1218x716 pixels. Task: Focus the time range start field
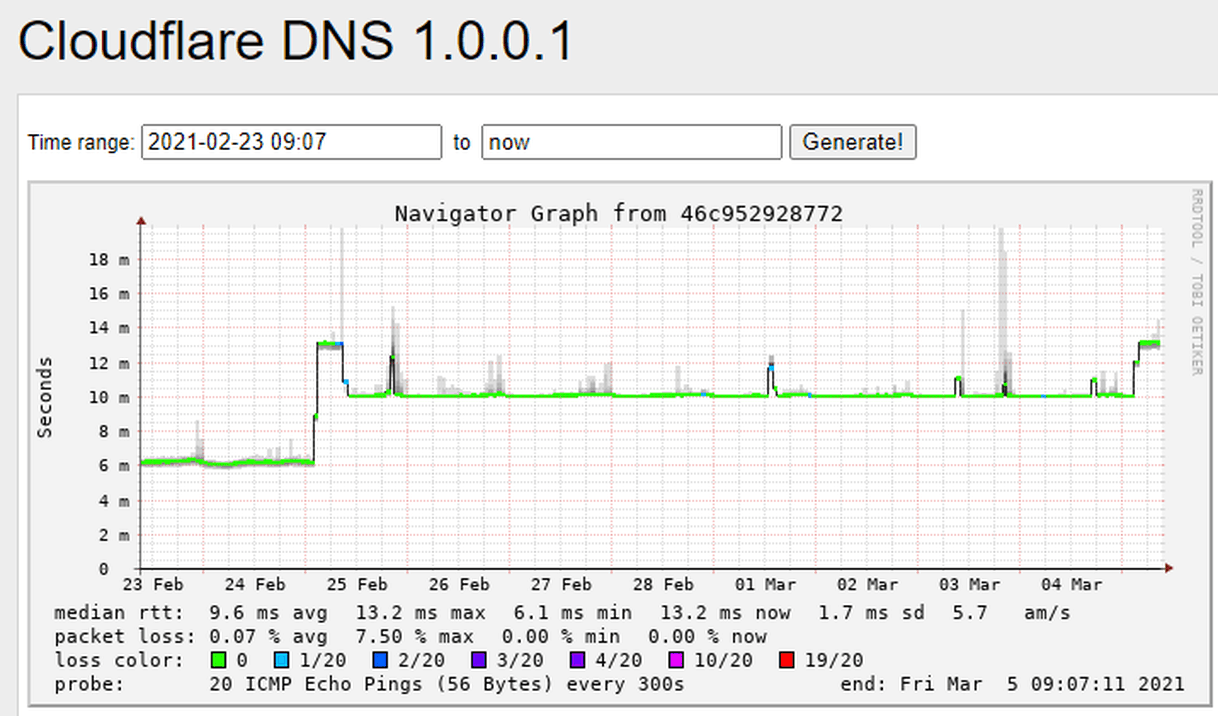292,142
